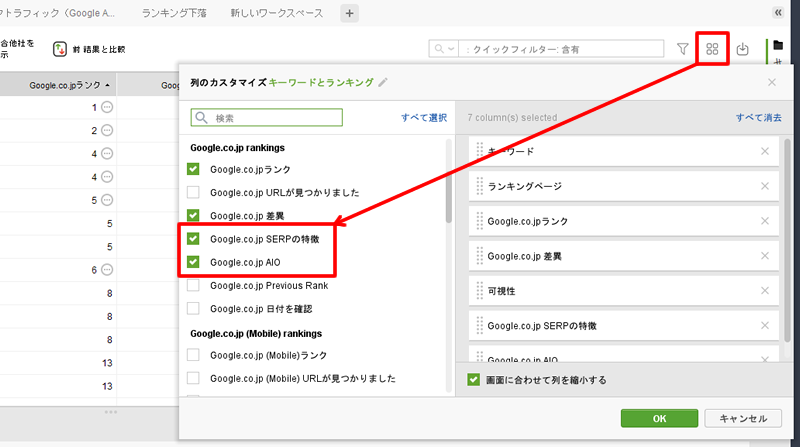Click the add new workspace plus icon

click(x=349, y=13)
